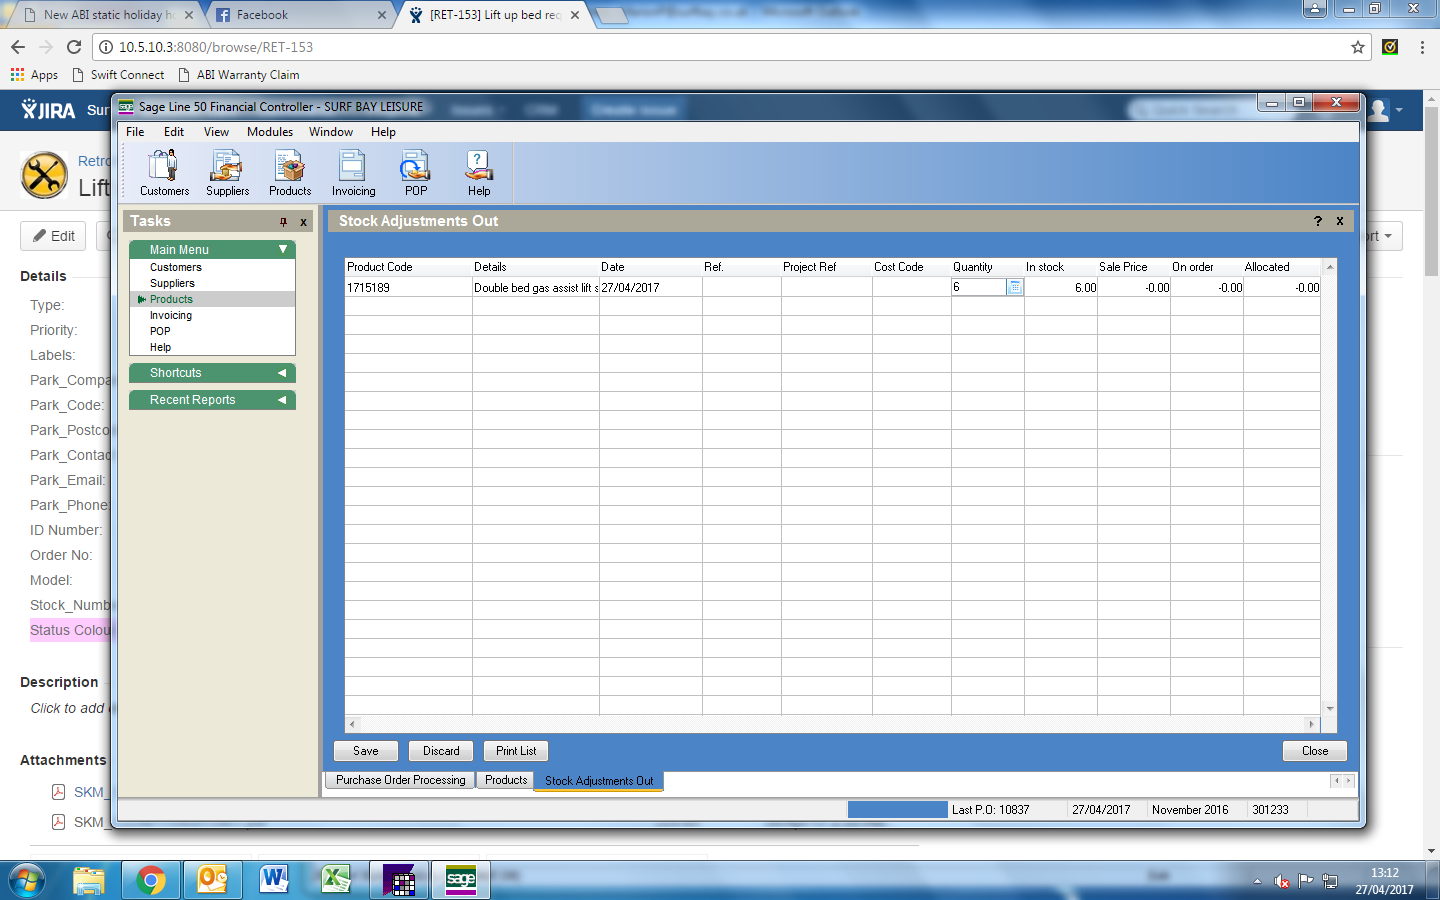Select Invoicing in the Main Menu list
Screen dimensions: 1440x900
pos(171,315)
